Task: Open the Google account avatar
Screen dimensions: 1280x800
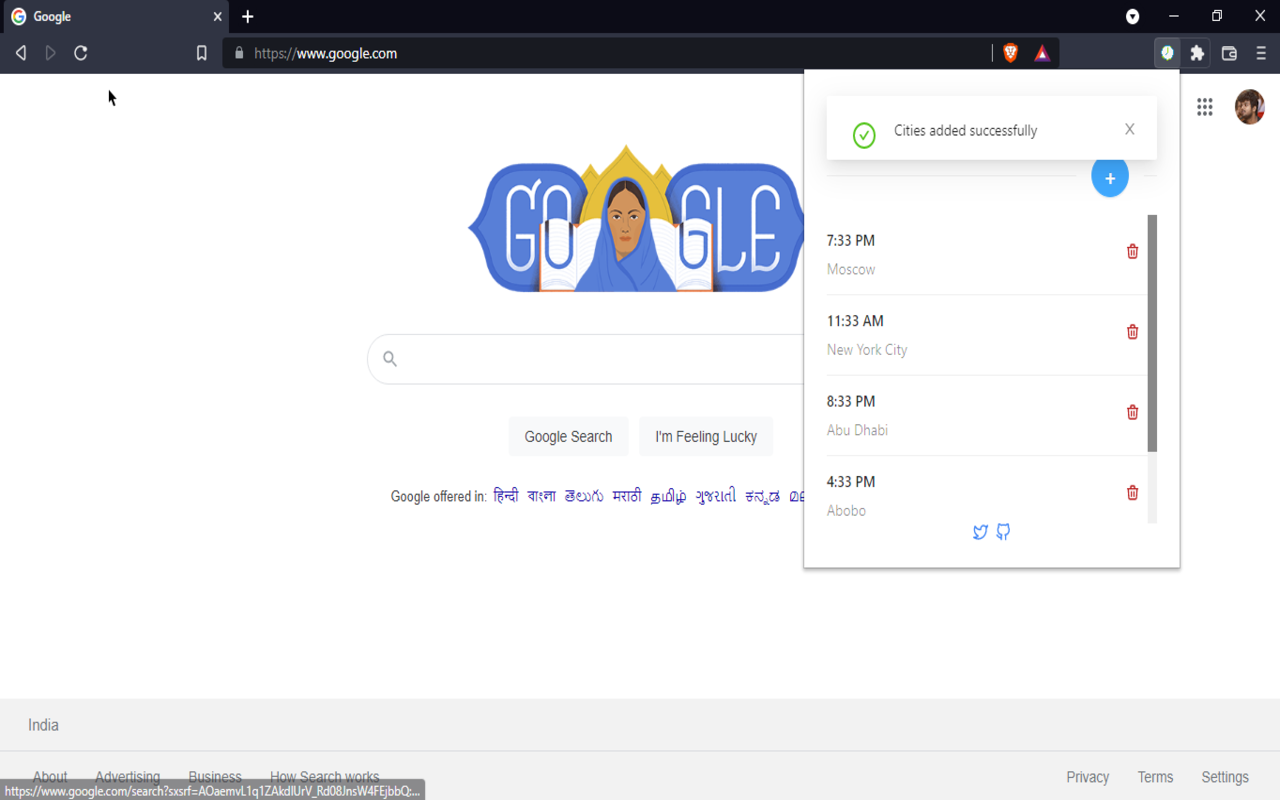Action: click(1249, 107)
